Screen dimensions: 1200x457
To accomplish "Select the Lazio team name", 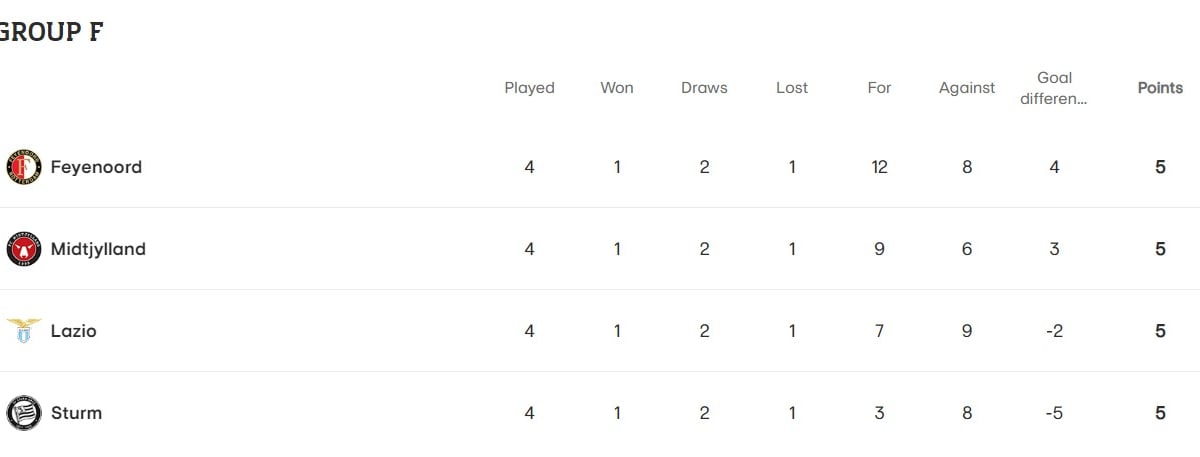I will pyautogui.click(x=74, y=331).
